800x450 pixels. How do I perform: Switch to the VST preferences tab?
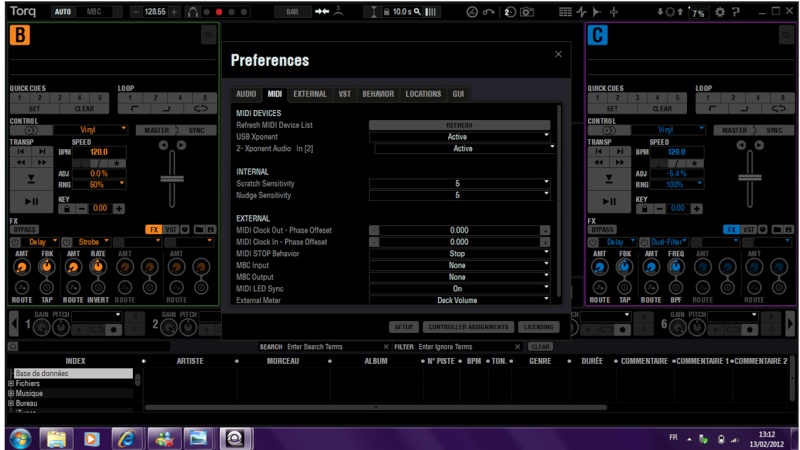point(344,94)
